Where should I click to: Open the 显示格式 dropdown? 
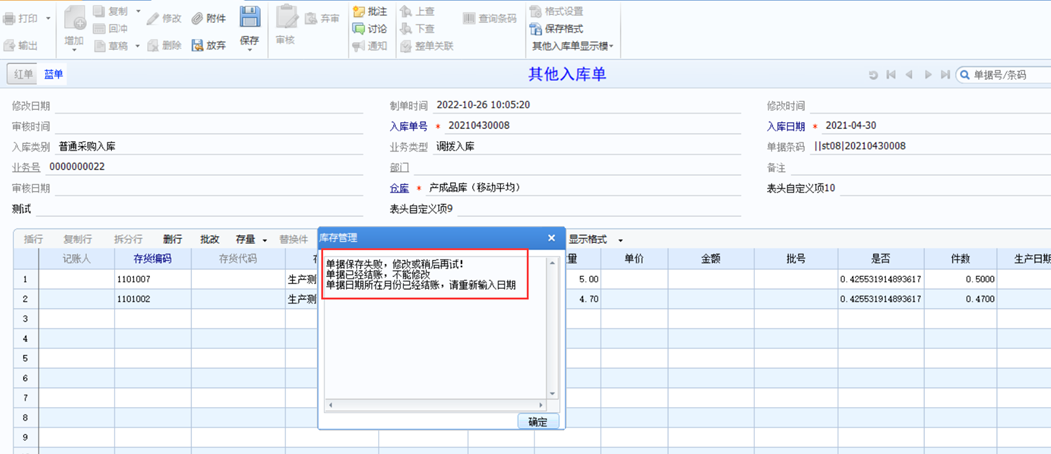(x=596, y=239)
